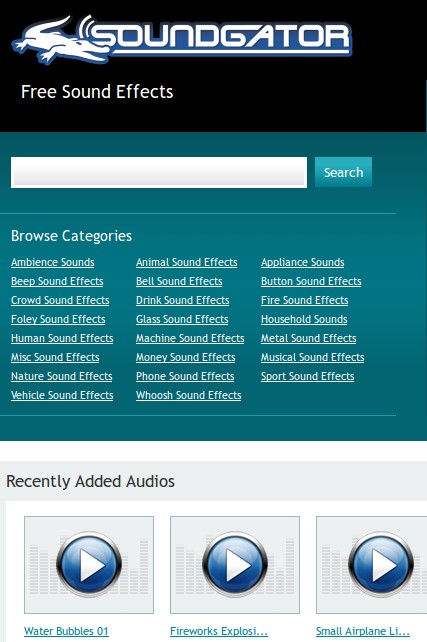Open the Fireworks Explosi... title link

tap(219, 631)
